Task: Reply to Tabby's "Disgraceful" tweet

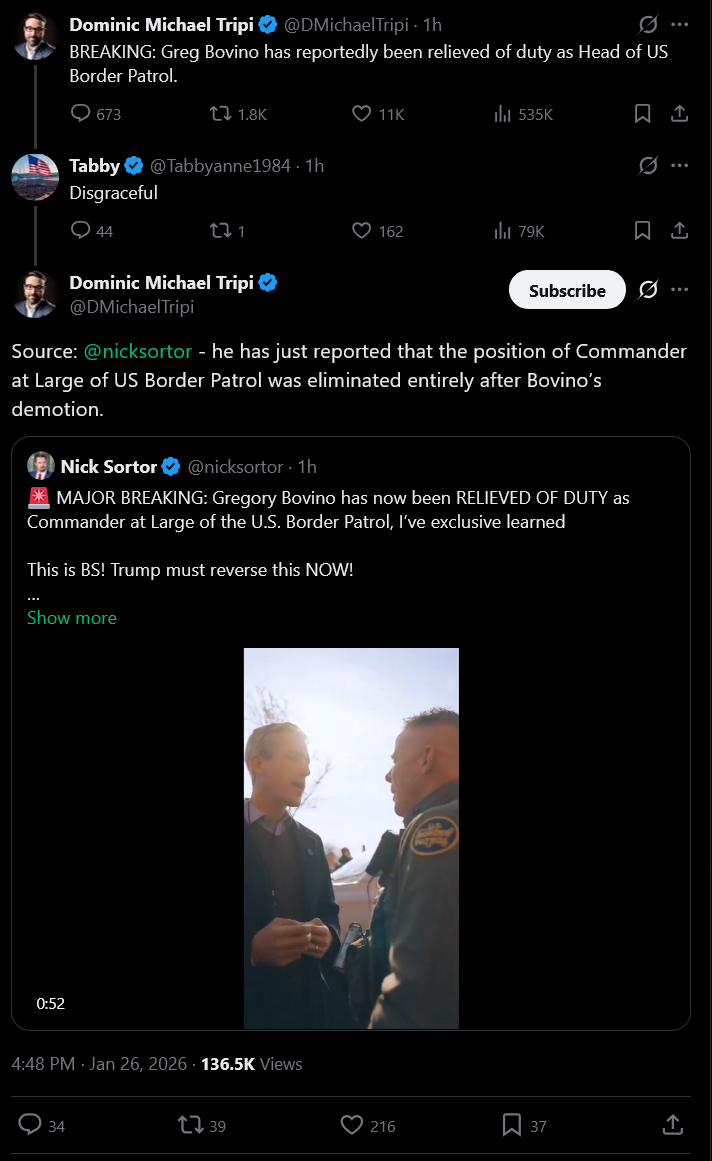Action: click(82, 231)
